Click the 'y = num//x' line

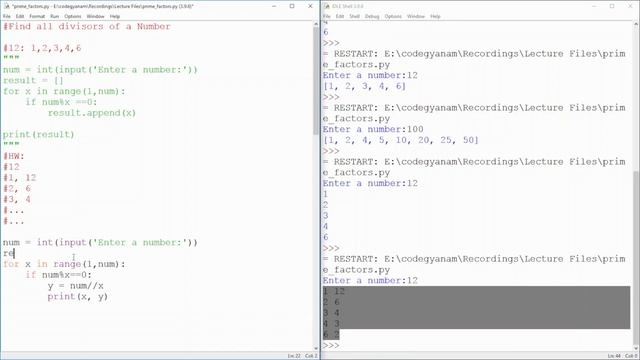point(76,286)
